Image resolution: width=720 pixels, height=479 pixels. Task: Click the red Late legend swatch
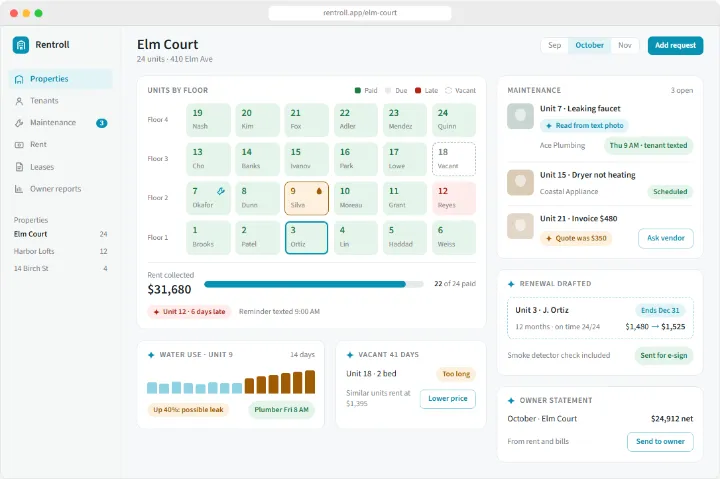click(418, 90)
